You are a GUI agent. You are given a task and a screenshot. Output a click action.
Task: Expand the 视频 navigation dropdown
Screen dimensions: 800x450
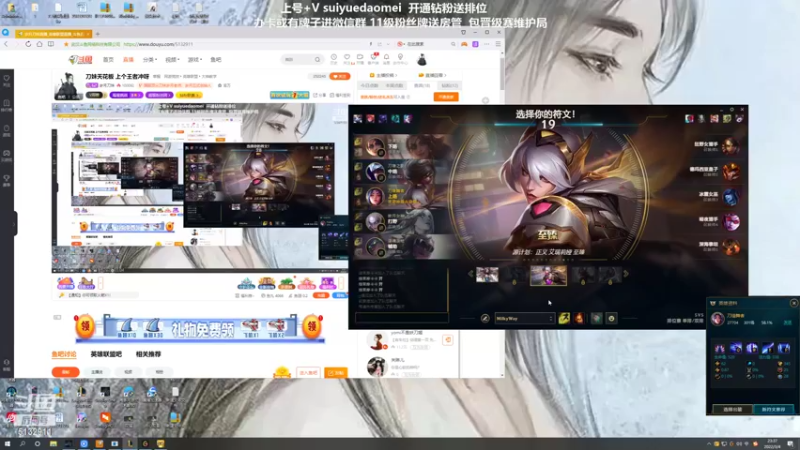[172, 60]
